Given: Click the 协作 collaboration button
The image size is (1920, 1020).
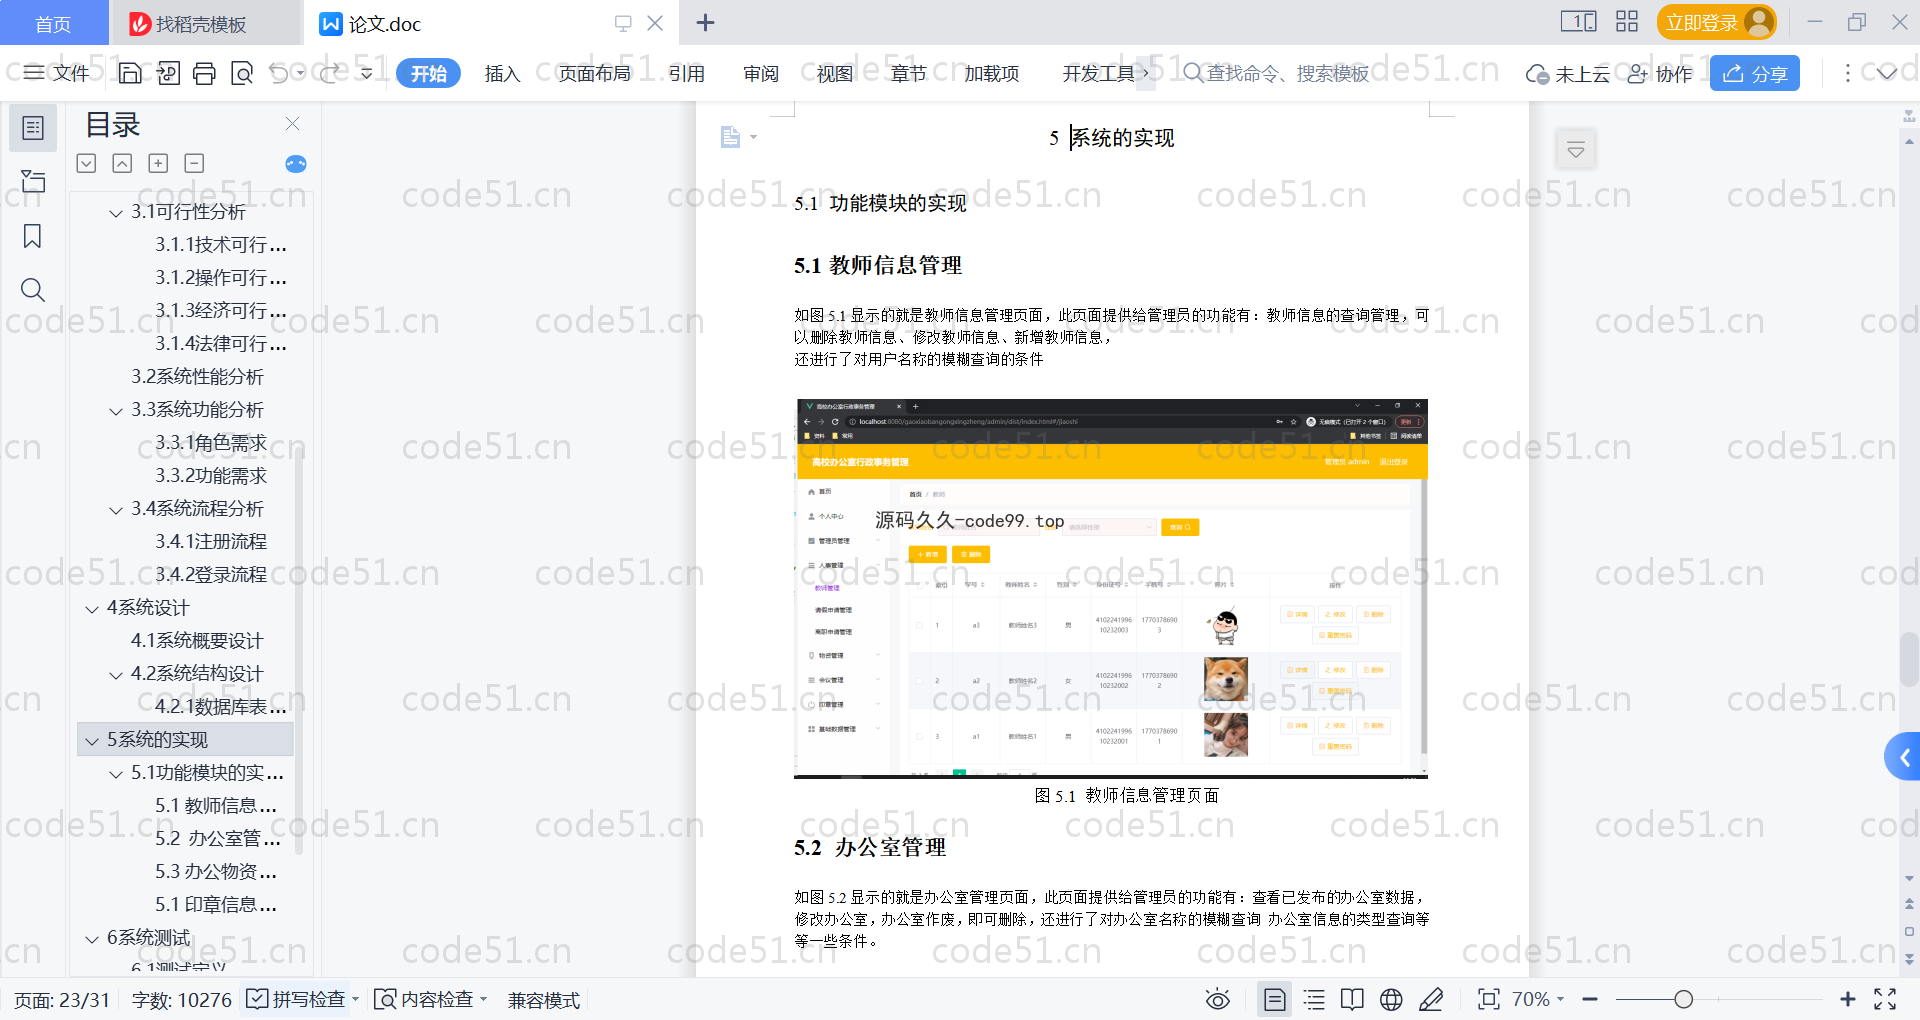Looking at the screenshot, I should point(1660,73).
